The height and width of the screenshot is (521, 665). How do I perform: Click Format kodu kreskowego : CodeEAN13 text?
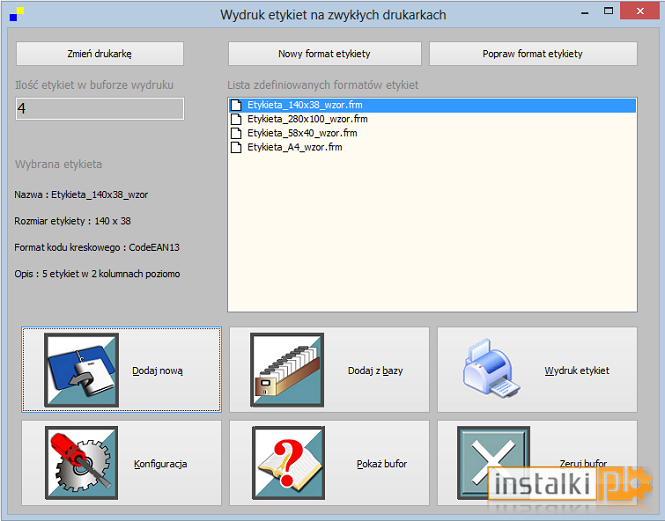pyautogui.click(x=97, y=247)
